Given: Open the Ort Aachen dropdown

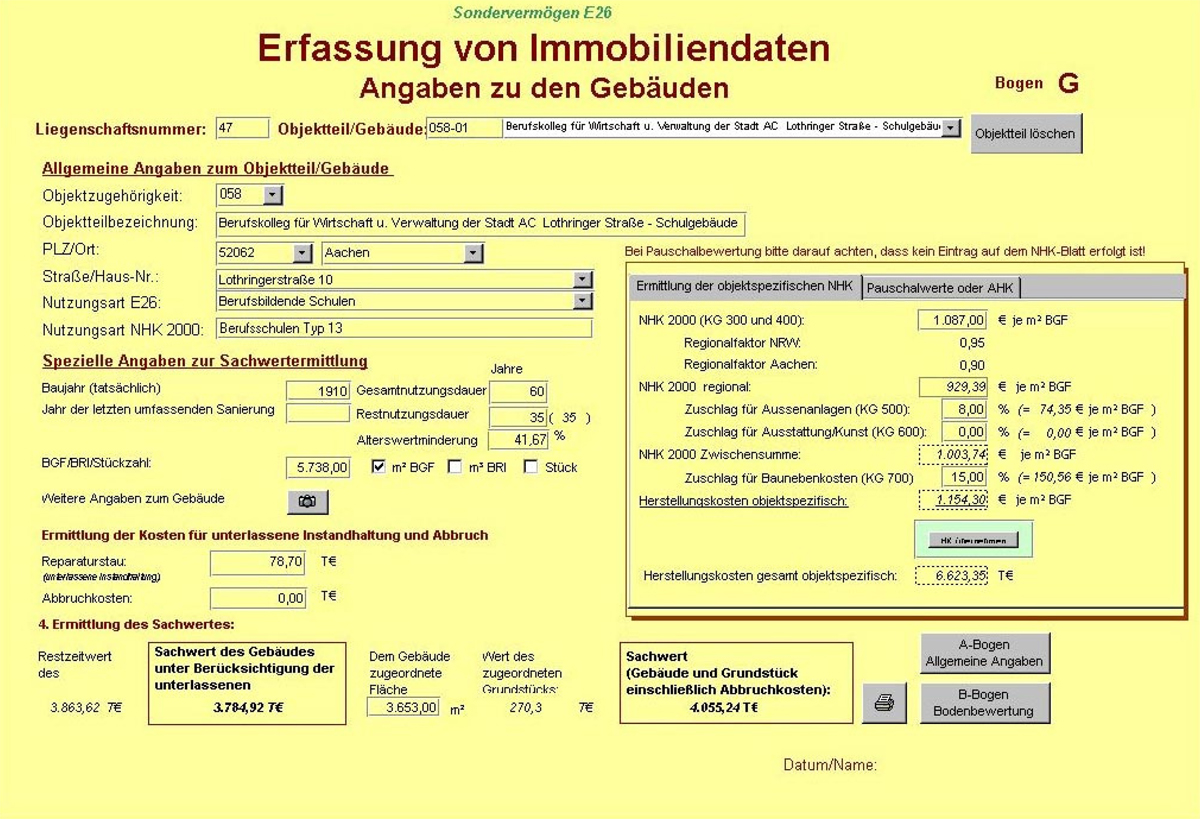Looking at the screenshot, I should [473, 253].
